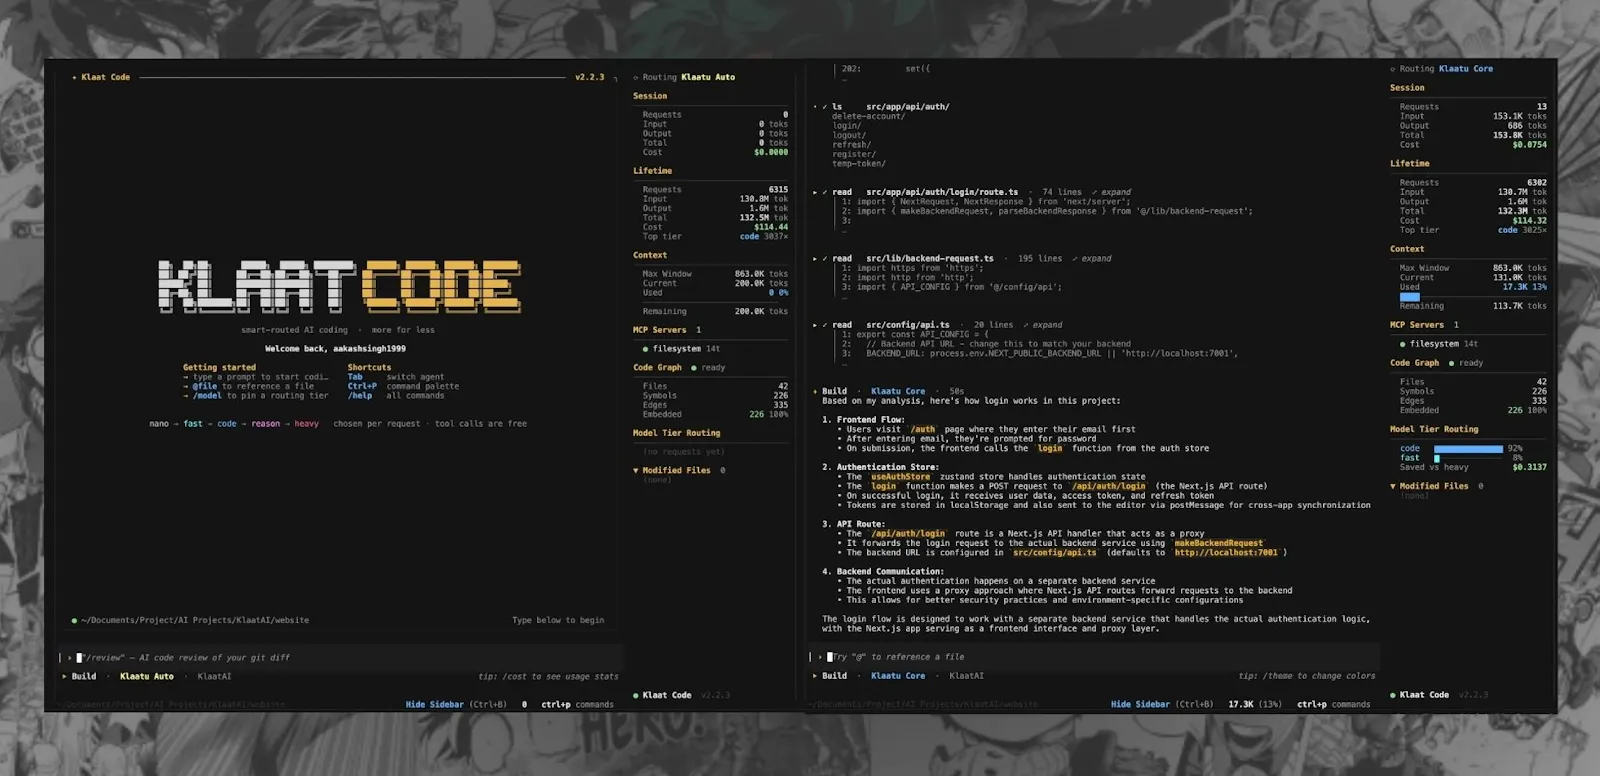Click the fast tier routing bar 8%
The height and width of the screenshot is (776, 1600).
tap(1437, 458)
